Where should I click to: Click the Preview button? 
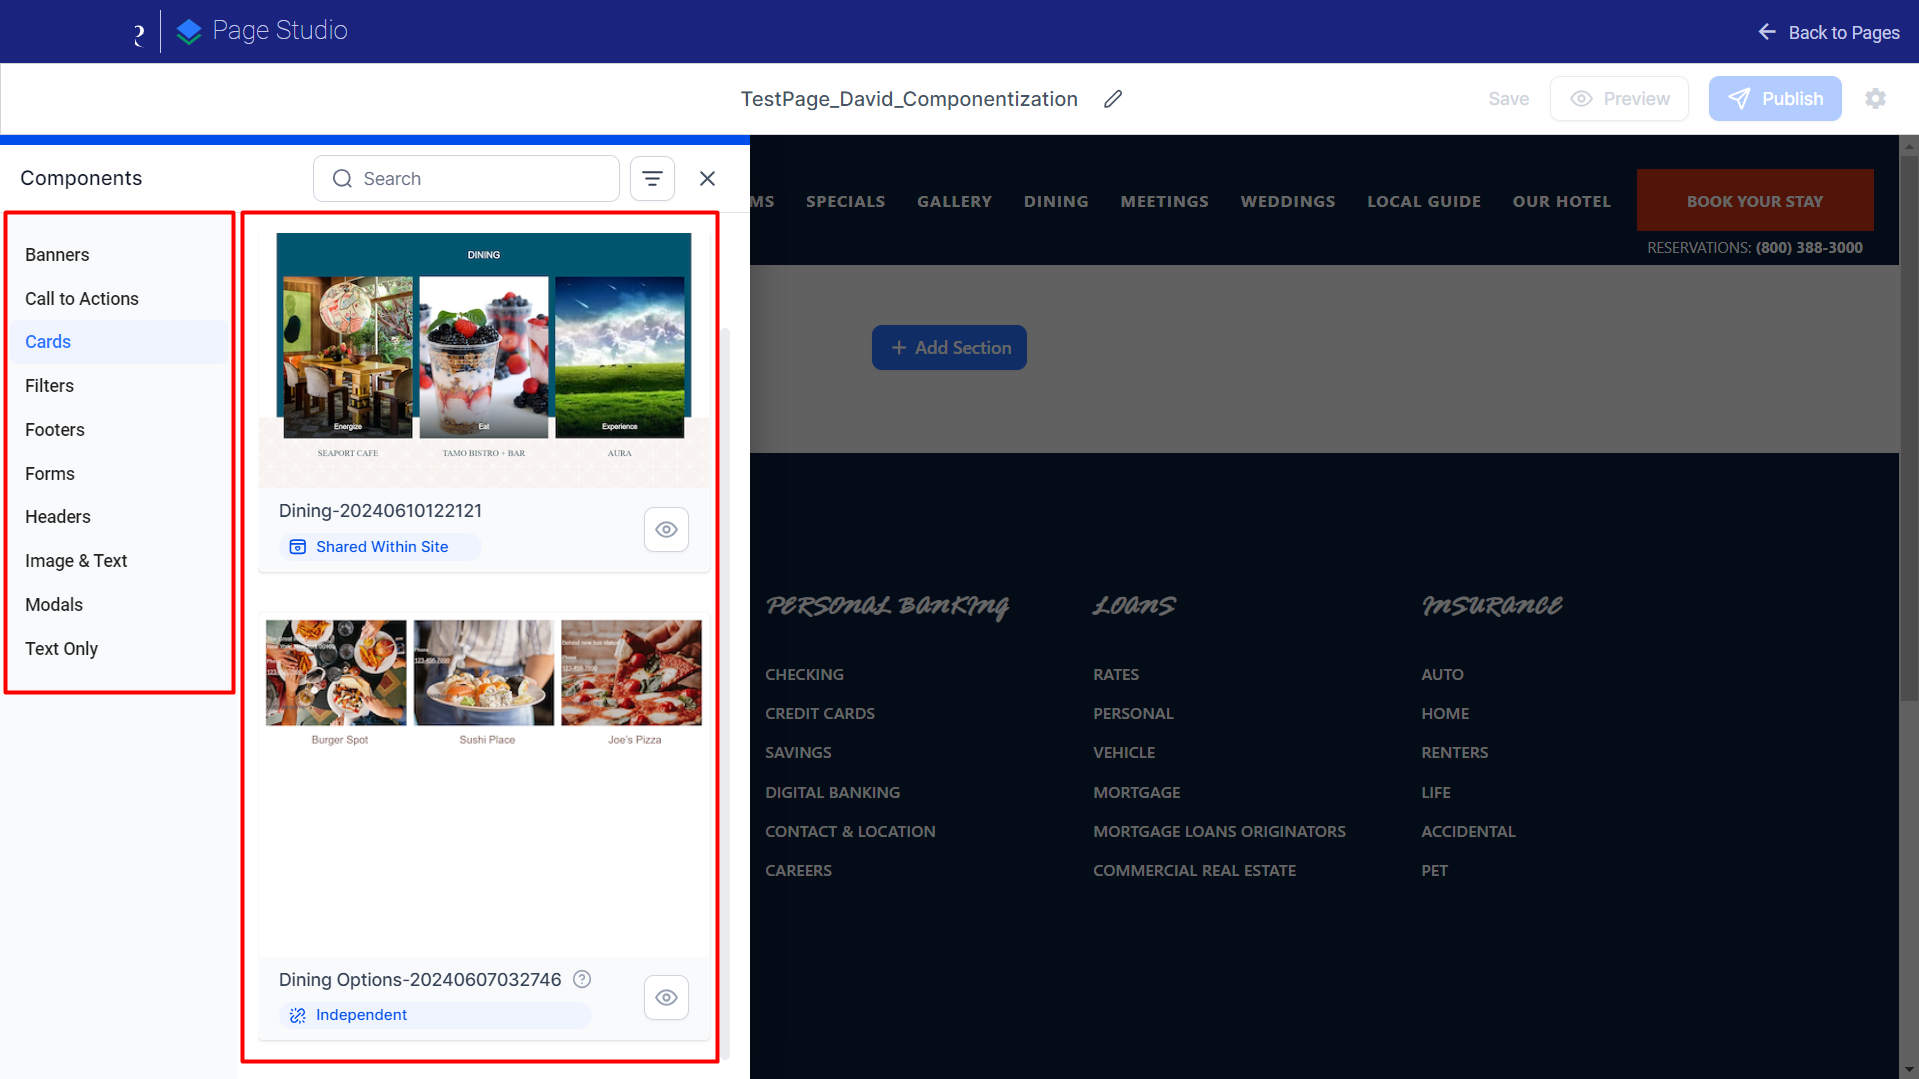[1619, 99]
